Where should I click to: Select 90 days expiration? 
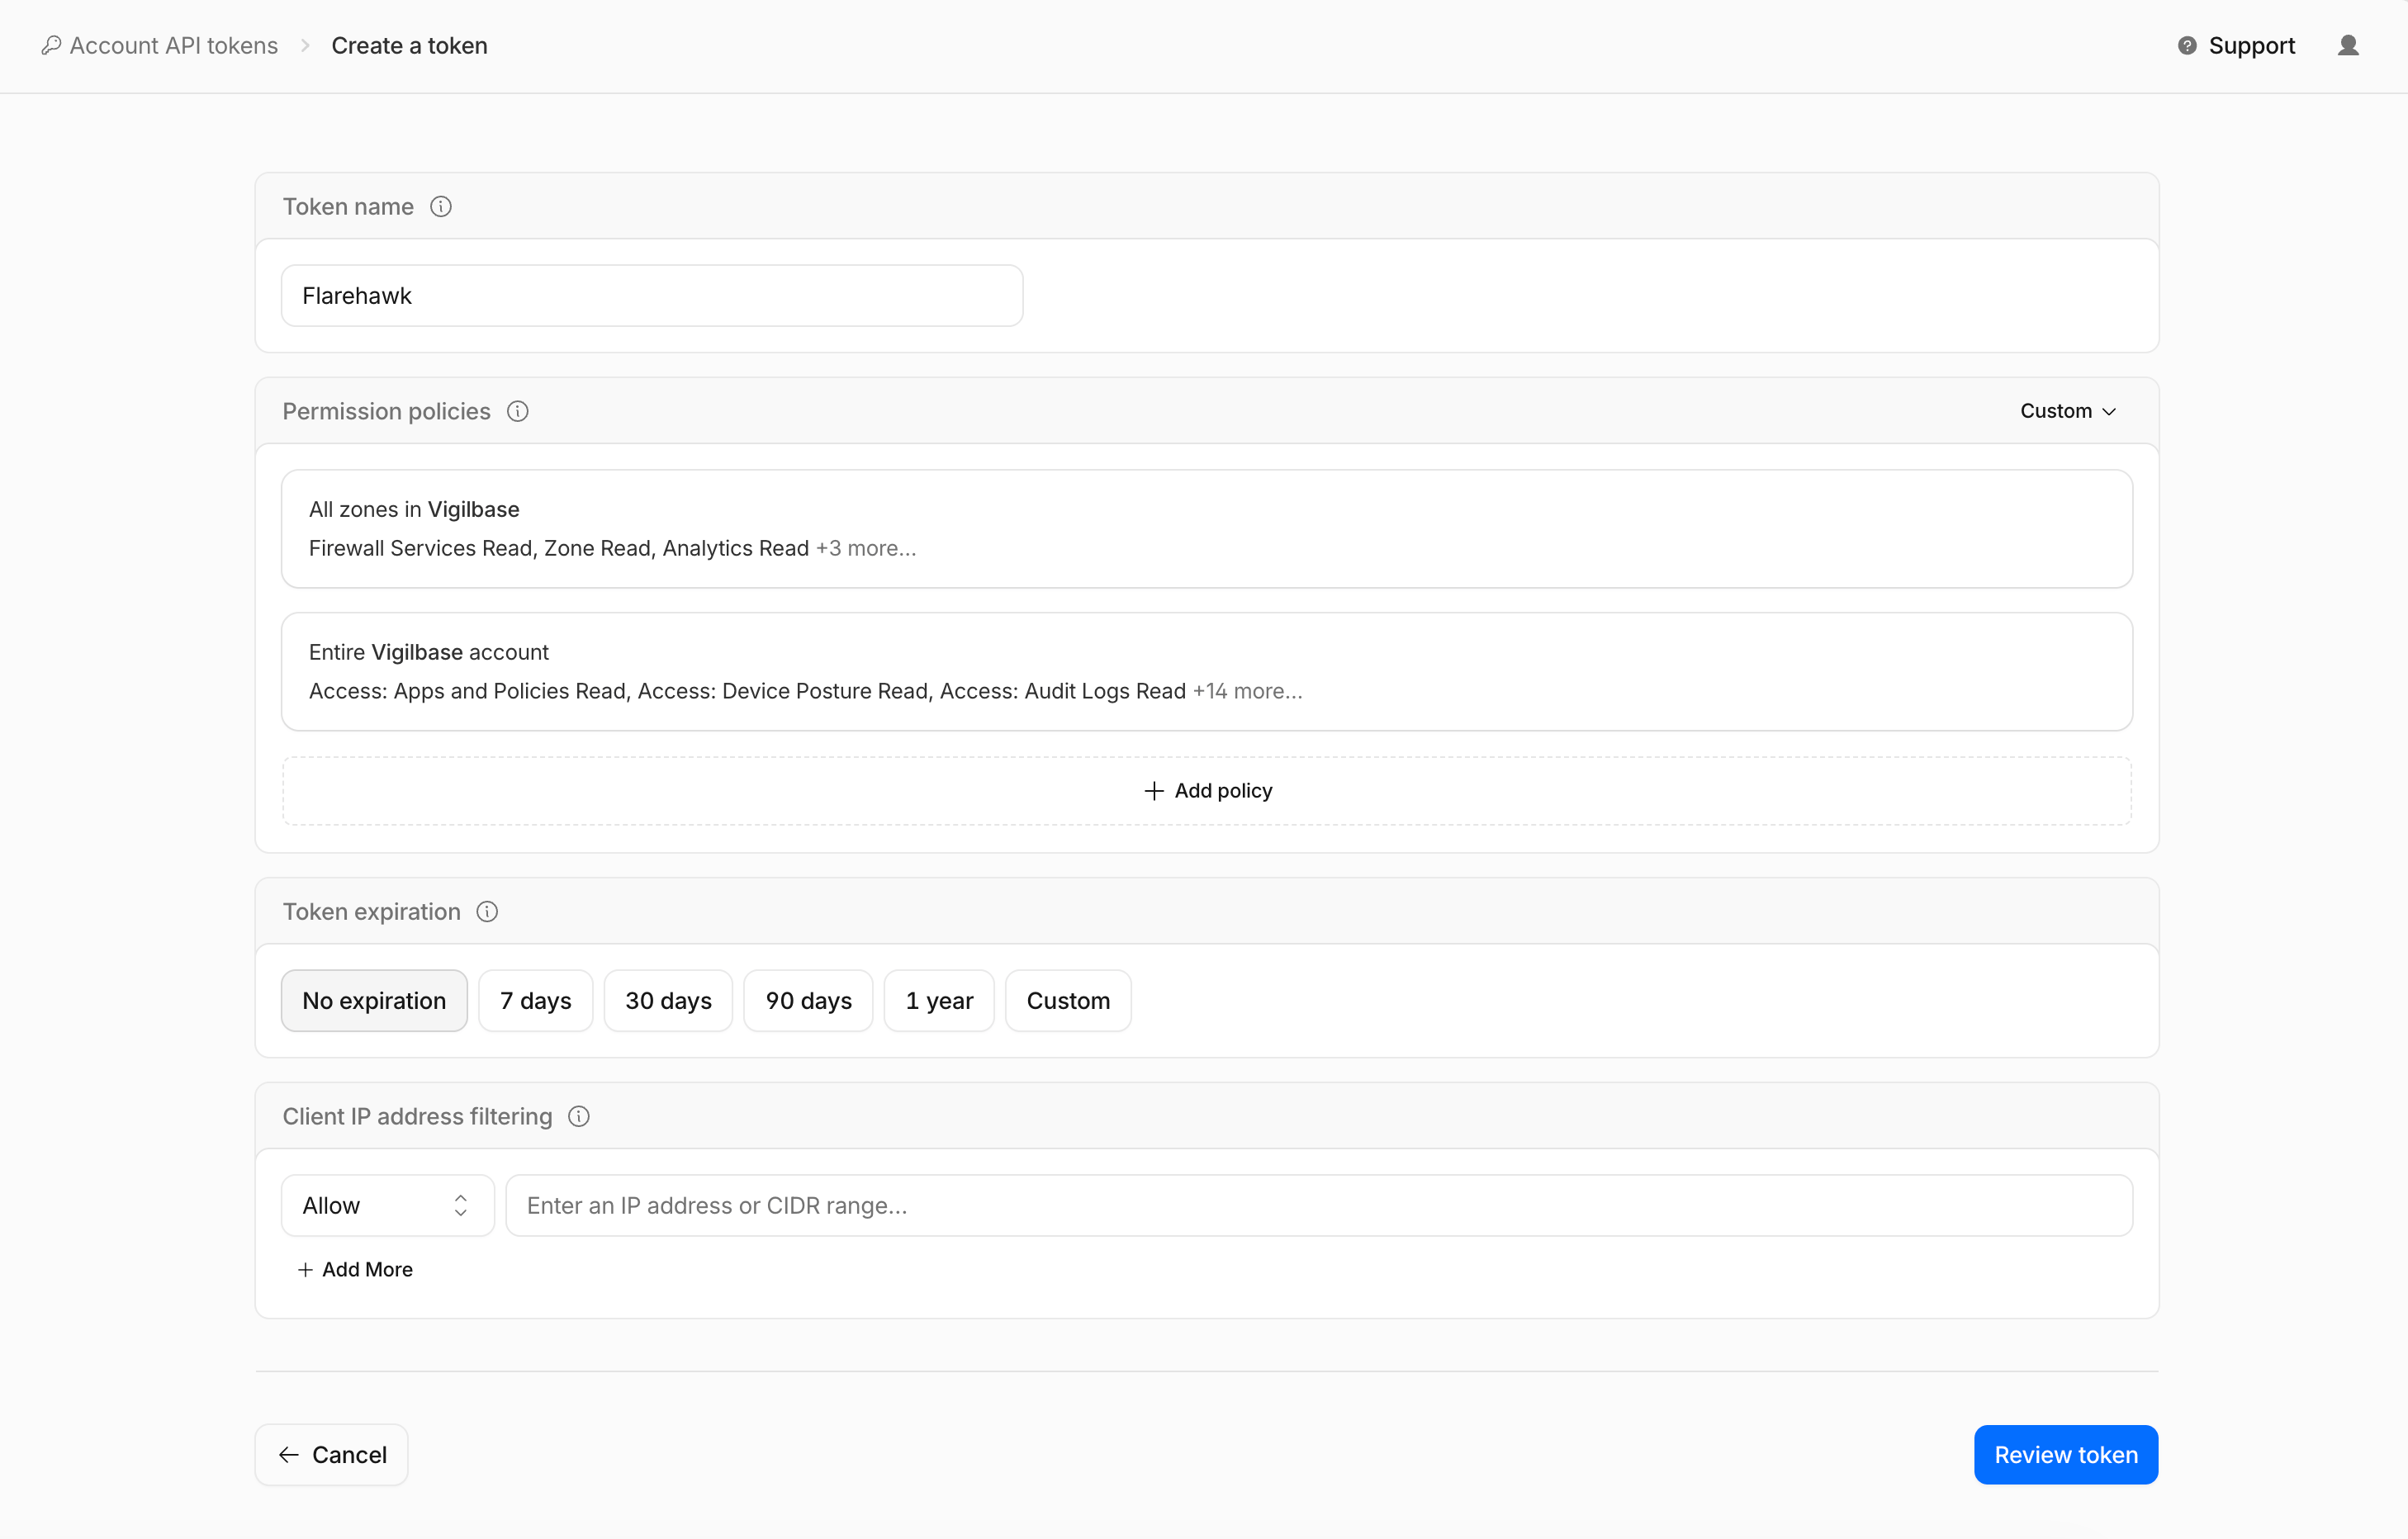point(809,1001)
